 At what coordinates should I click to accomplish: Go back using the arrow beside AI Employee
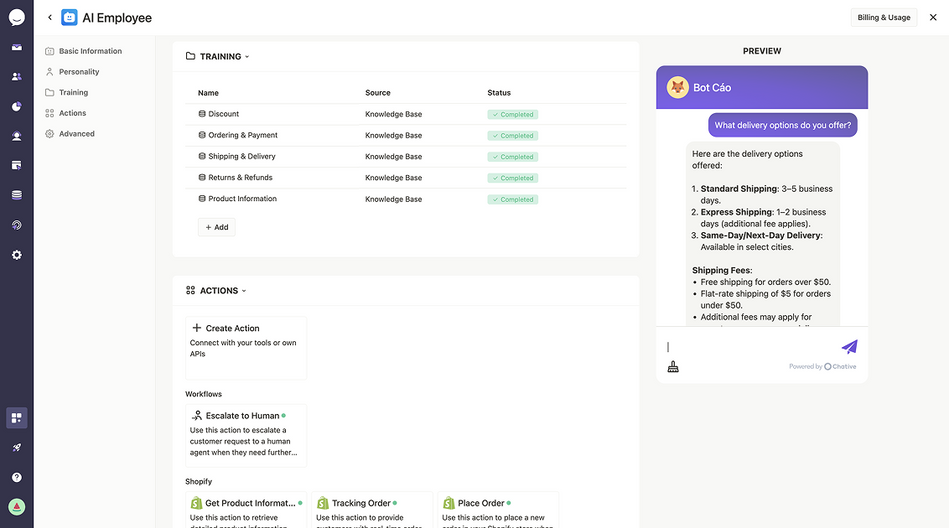[x=50, y=18]
